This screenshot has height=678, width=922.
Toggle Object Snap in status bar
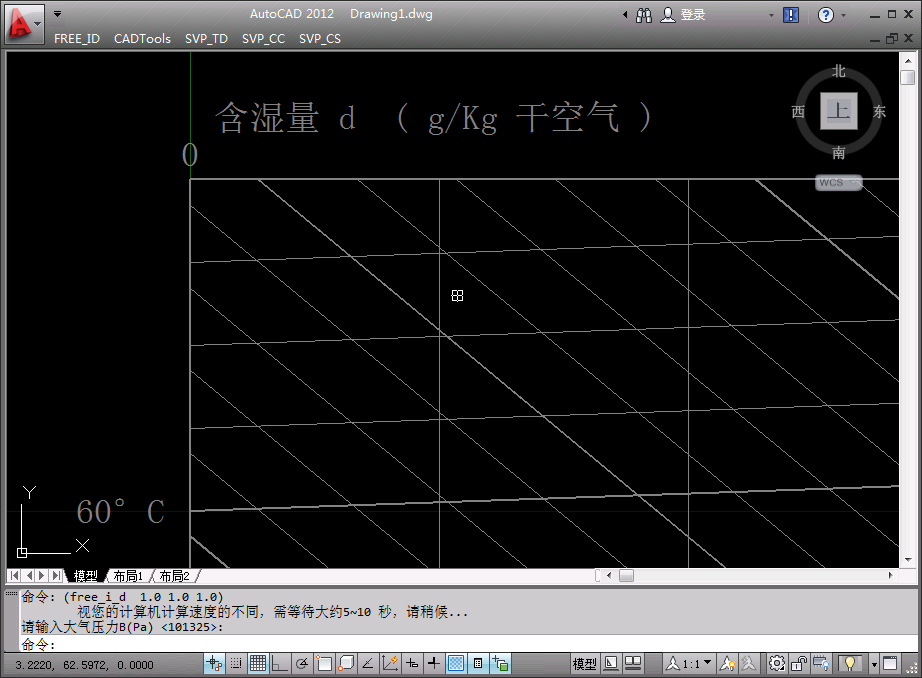tap(323, 664)
